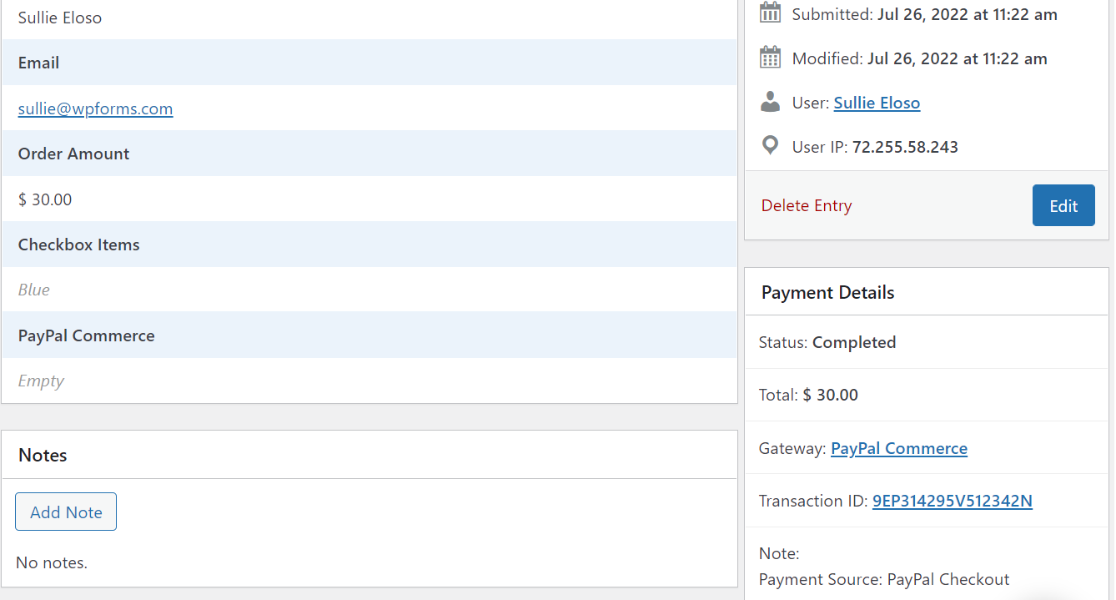Open the PayPal Commerce gateway link
Image resolution: width=1116 pixels, height=600 pixels.
[899, 448]
